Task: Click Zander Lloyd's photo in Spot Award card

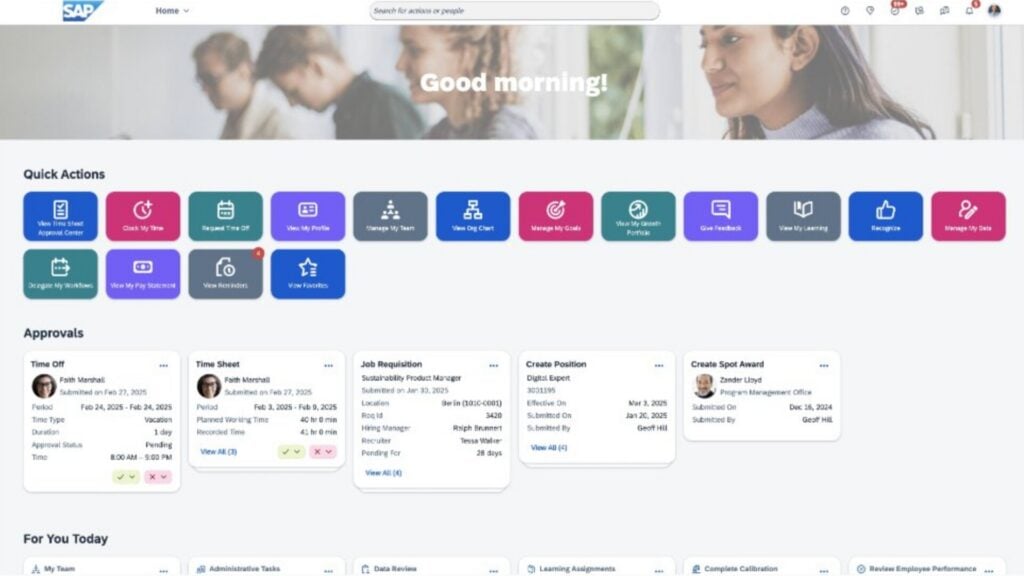Action: (x=704, y=386)
